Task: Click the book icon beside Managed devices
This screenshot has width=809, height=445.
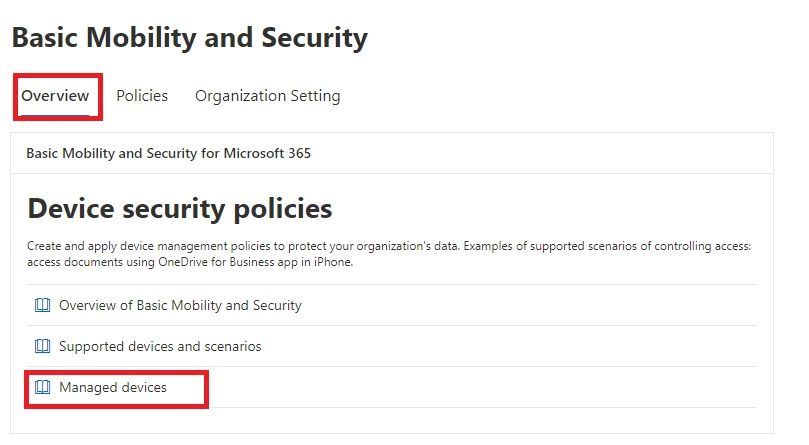Action: pyautogui.click(x=42, y=387)
